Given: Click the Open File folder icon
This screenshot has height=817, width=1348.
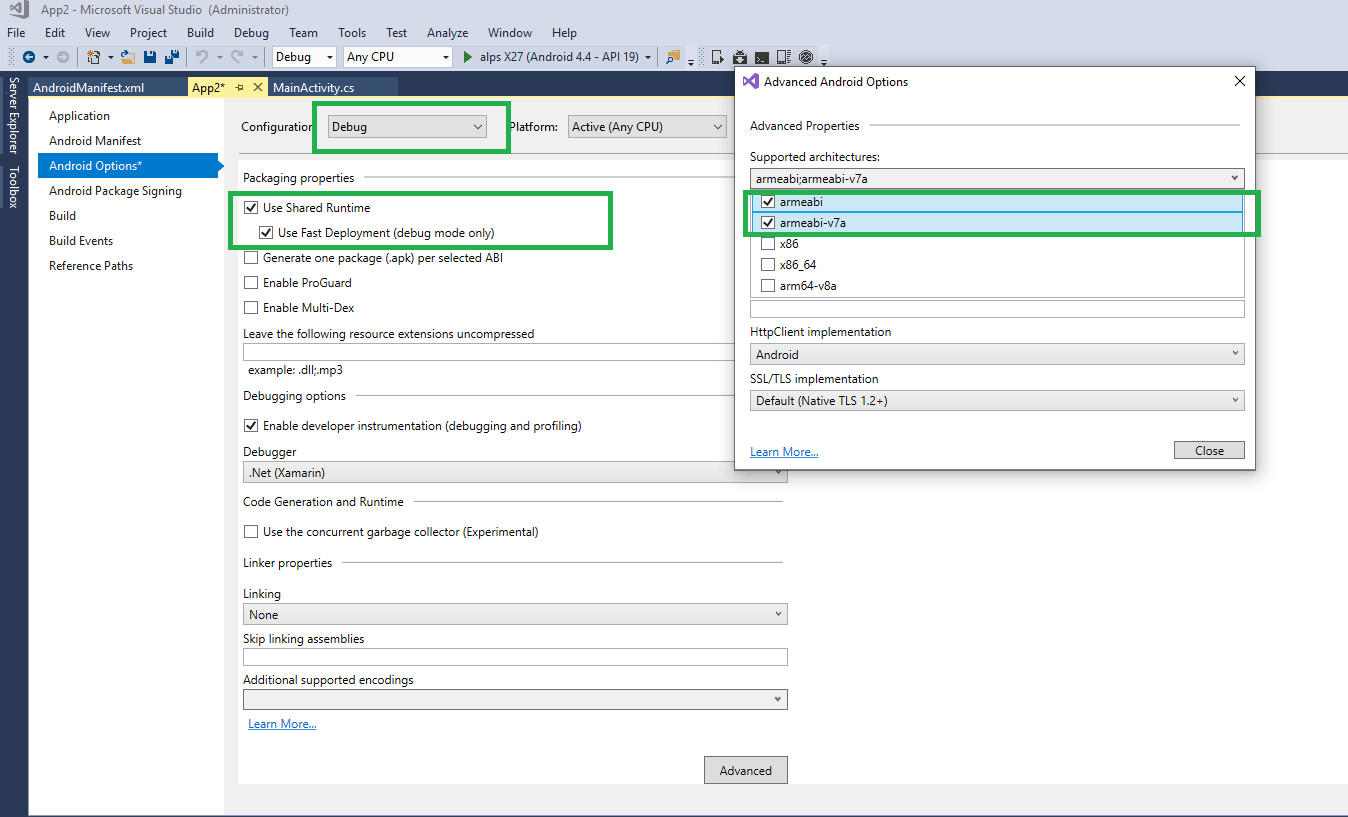Looking at the screenshot, I should (128, 57).
